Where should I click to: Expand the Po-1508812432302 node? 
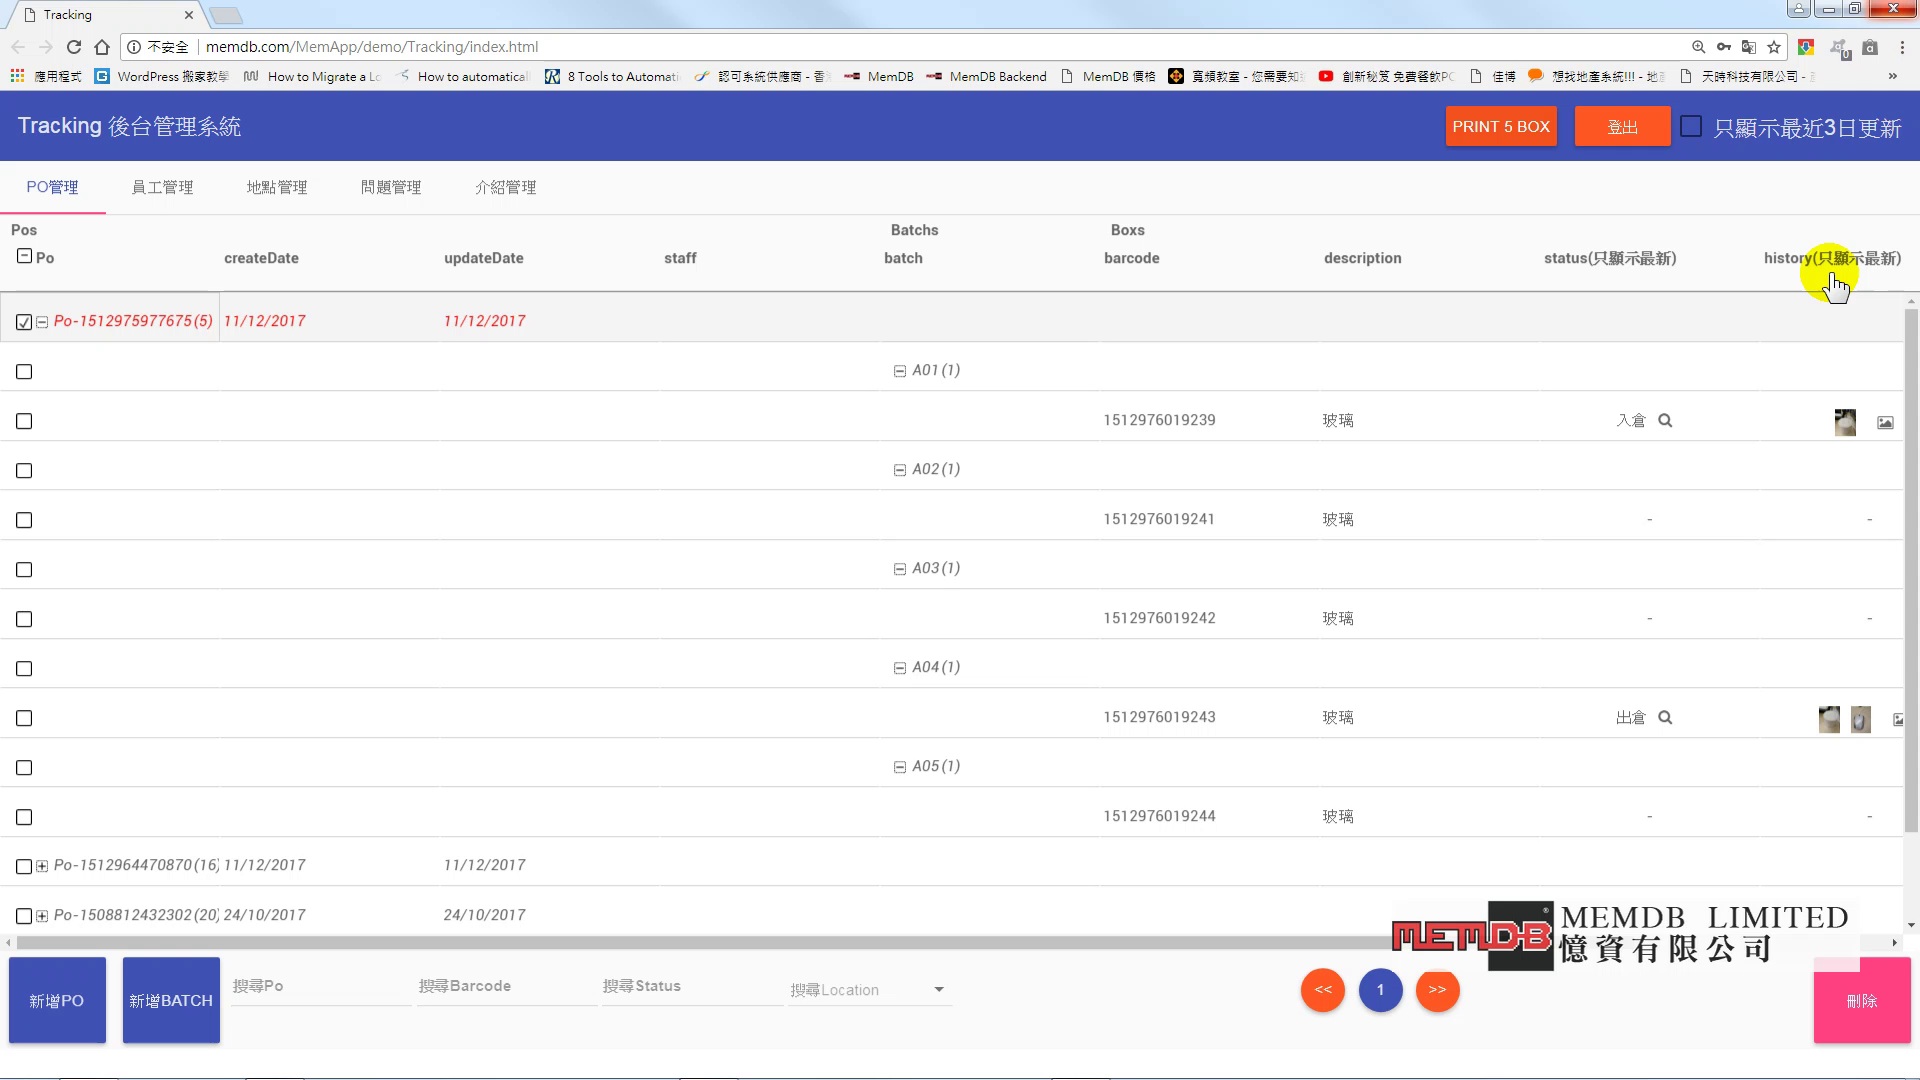pyautogui.click(x=42, y=916)
